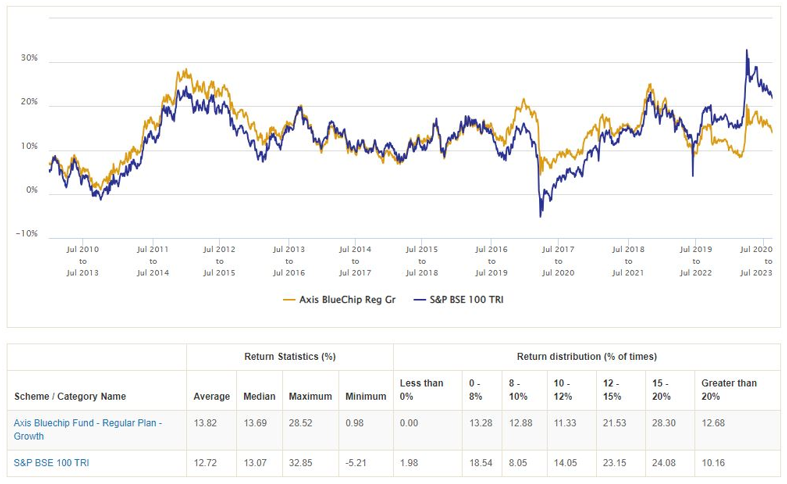787x484 pixels.
Task: Select BSE 100 median value 13.07
Action: click(x=255, y=462)
